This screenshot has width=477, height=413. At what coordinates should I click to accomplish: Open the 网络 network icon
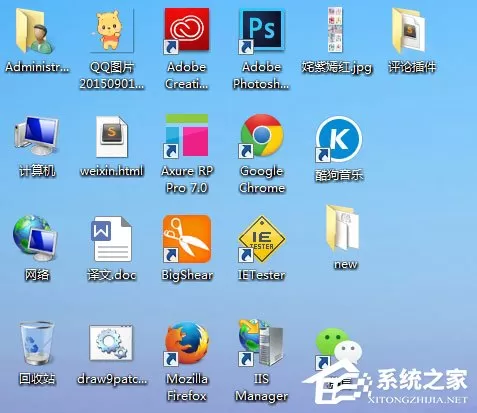[x=35, y=239]
